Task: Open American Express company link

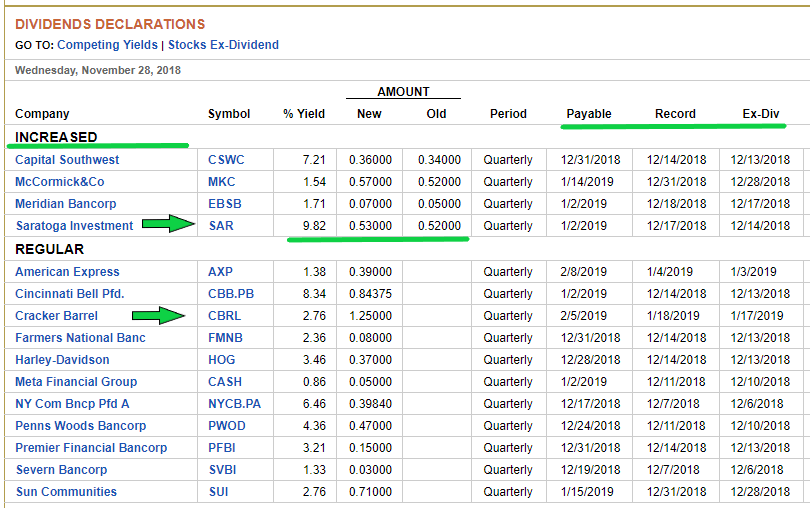Action: pos(67,272)
